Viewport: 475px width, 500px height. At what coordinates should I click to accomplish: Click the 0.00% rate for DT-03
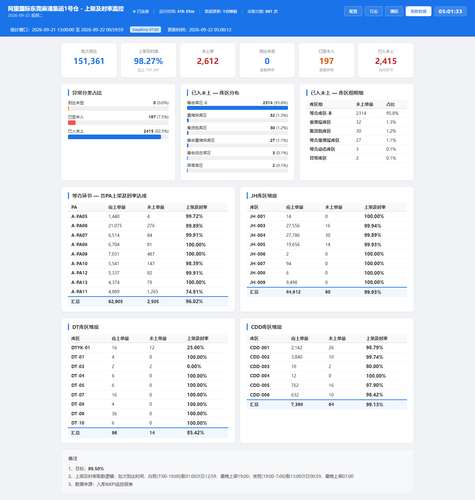pyautogui.click(x=194, y=366)
